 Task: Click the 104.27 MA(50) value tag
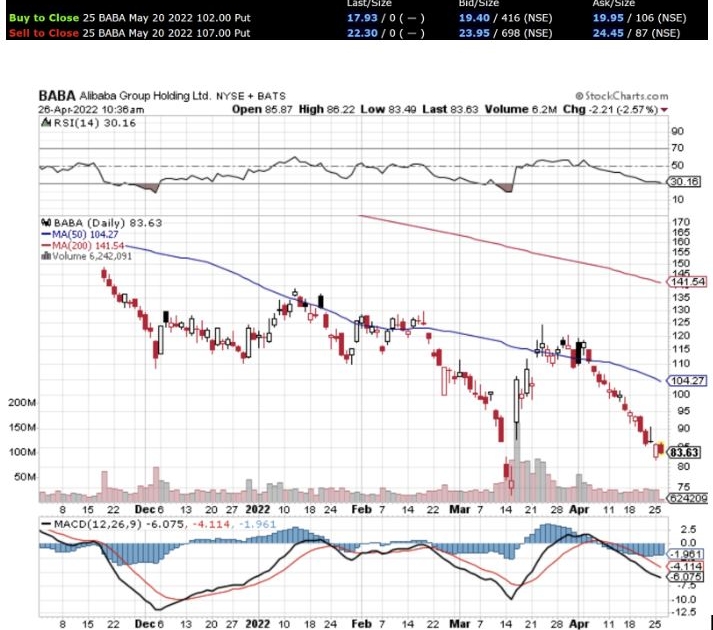coord(683,381)
